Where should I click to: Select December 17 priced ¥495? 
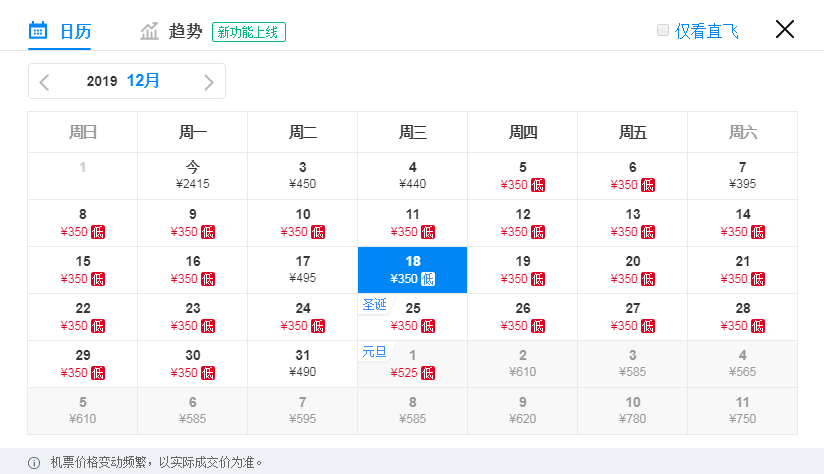303,269
